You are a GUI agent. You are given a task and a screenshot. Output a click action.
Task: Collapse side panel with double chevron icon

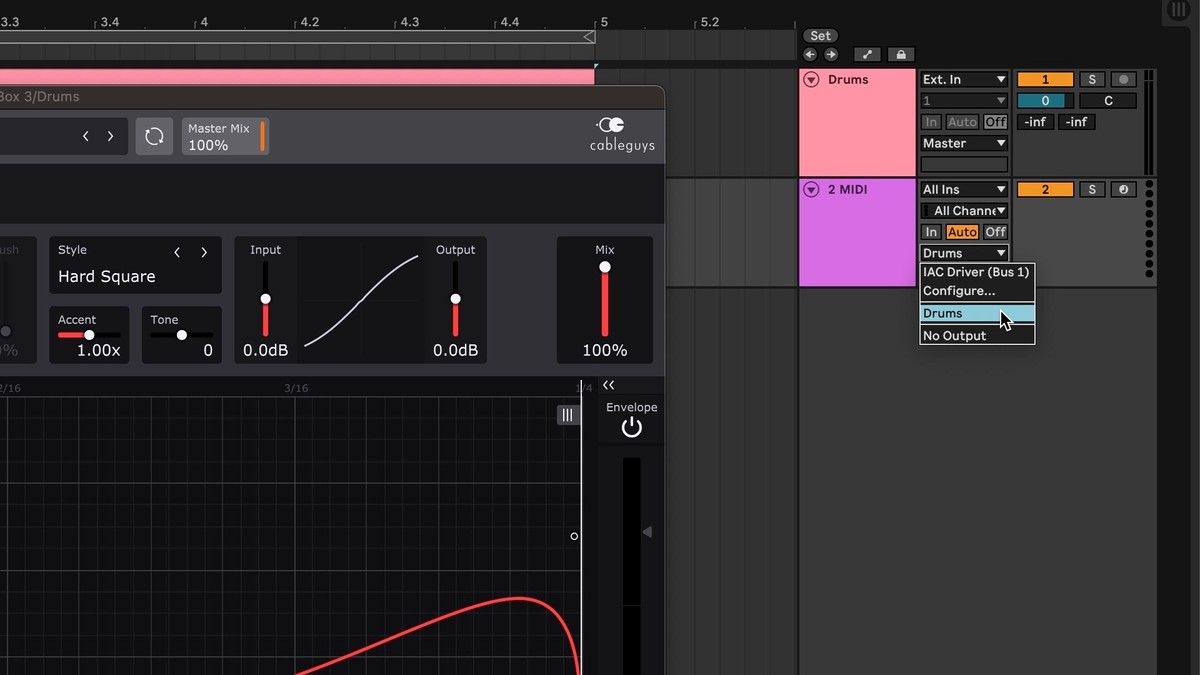click(608, 385)
